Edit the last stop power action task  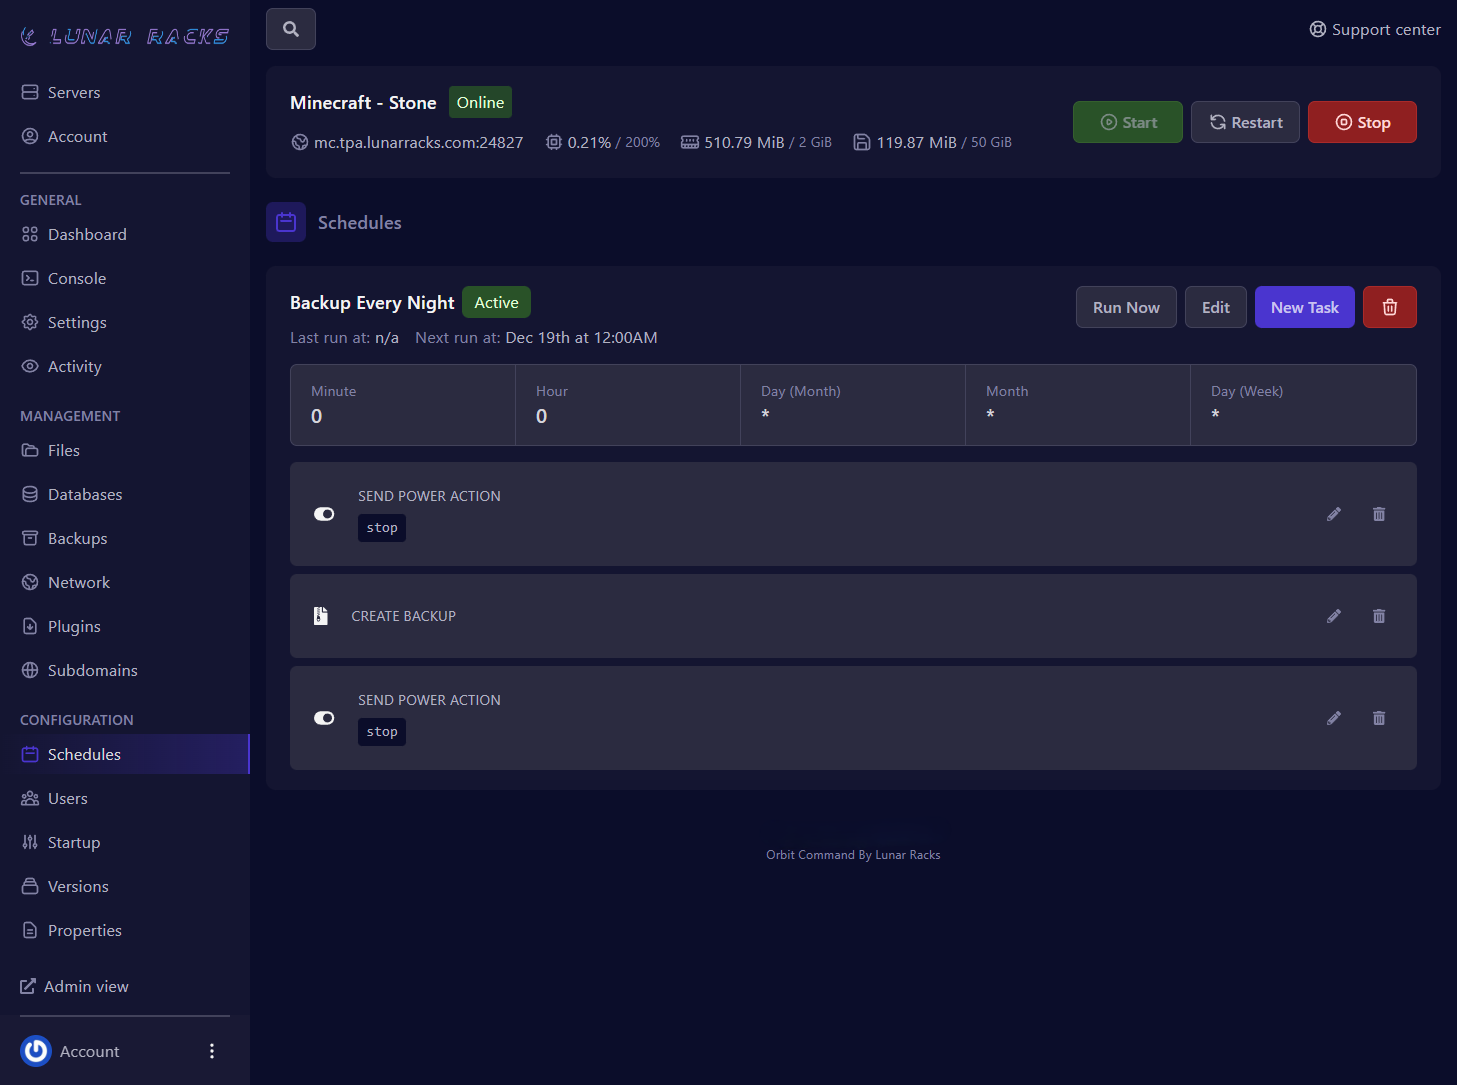tap(1333, 718)
